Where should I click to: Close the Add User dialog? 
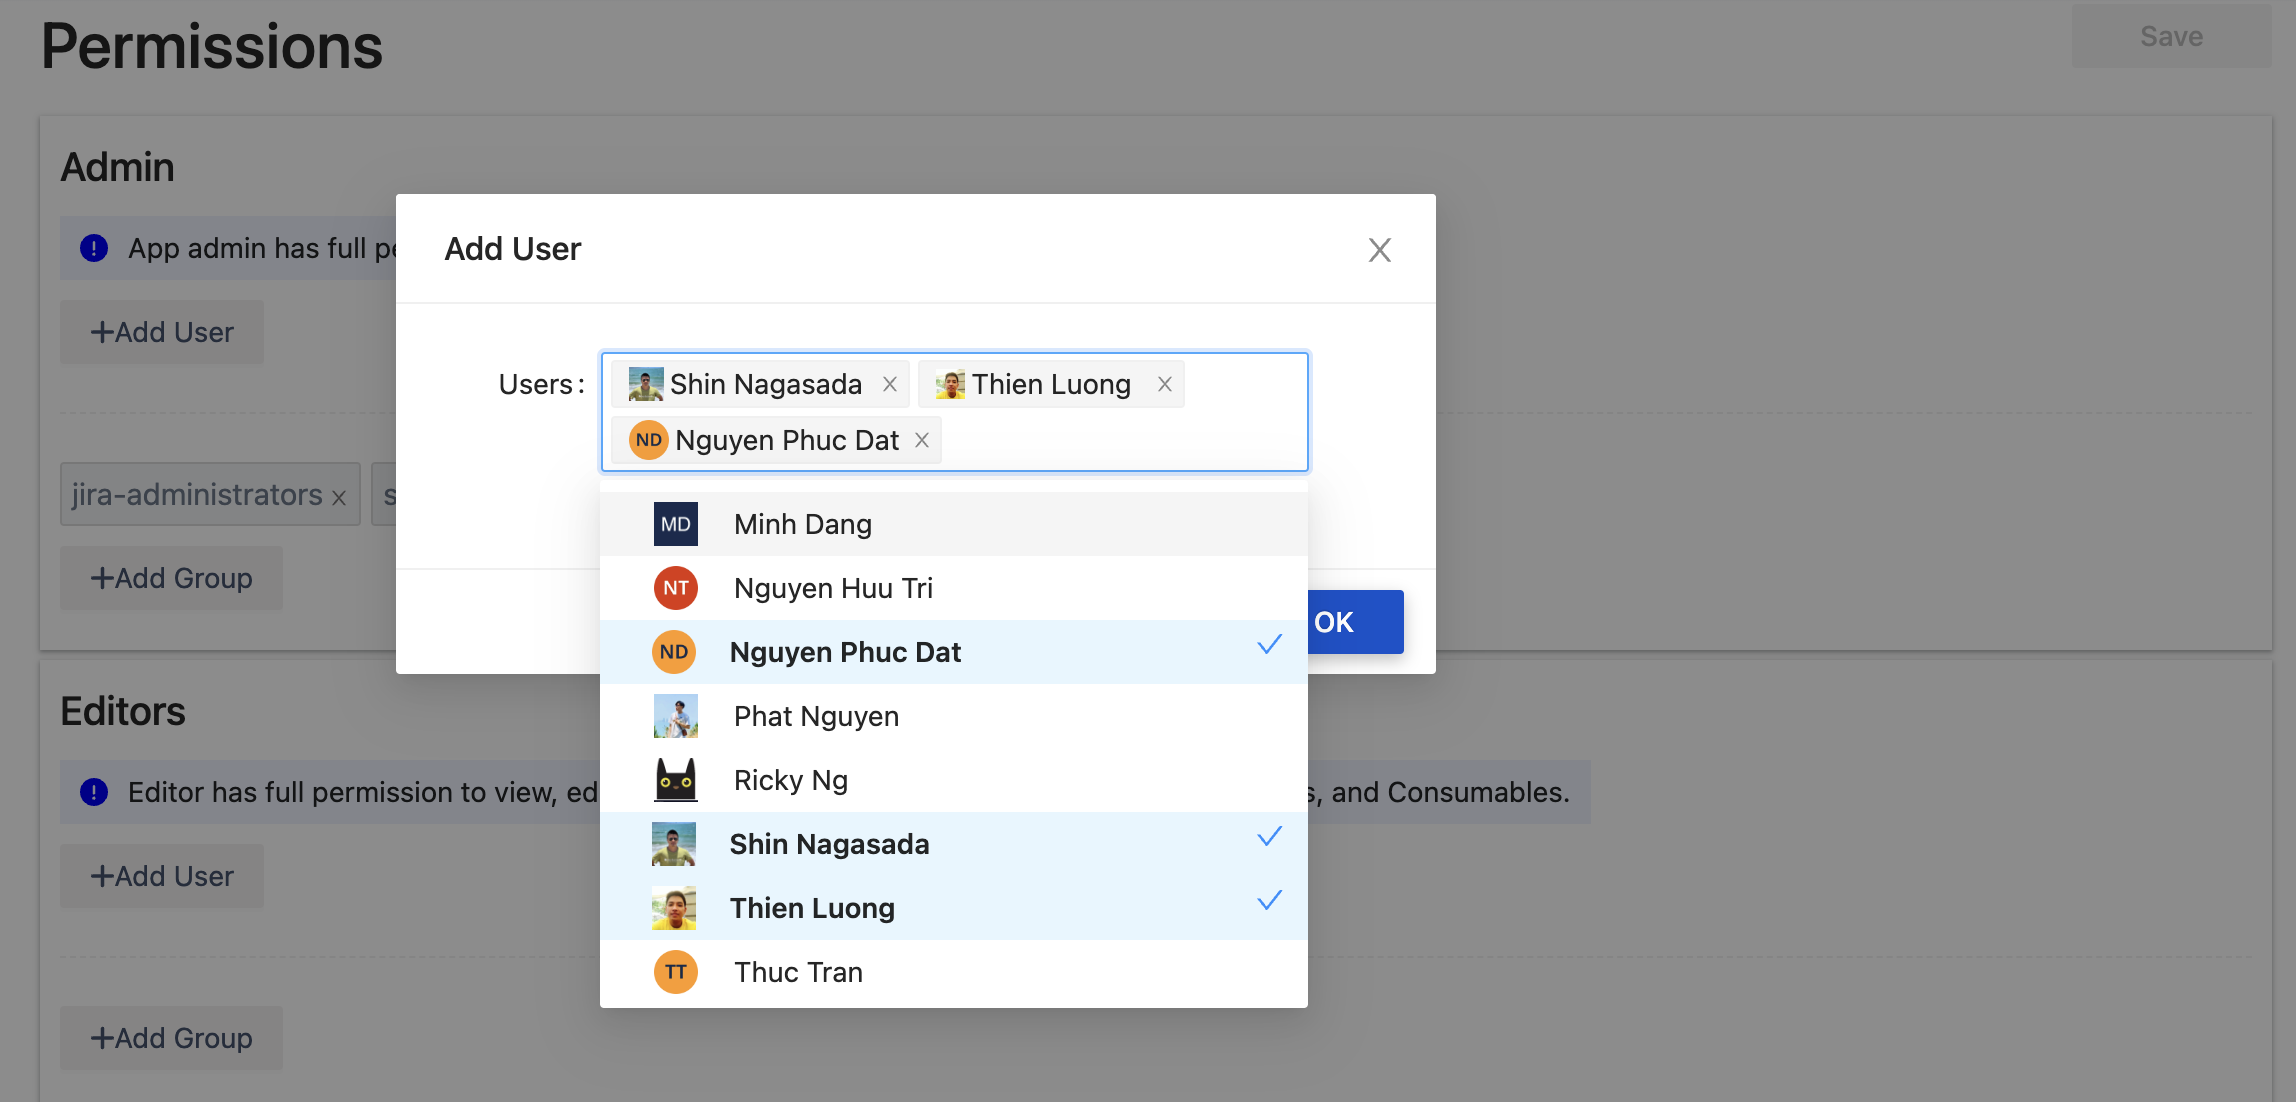click(1379, 250)
